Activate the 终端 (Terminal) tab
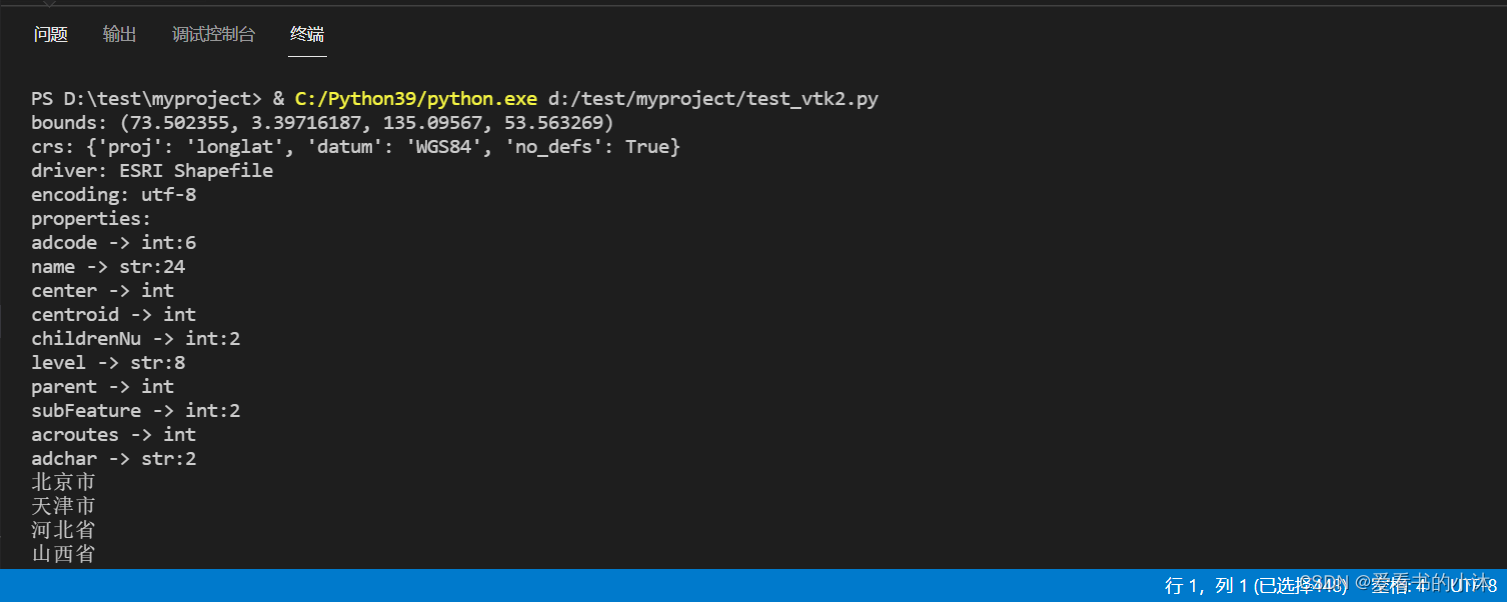 307,35
